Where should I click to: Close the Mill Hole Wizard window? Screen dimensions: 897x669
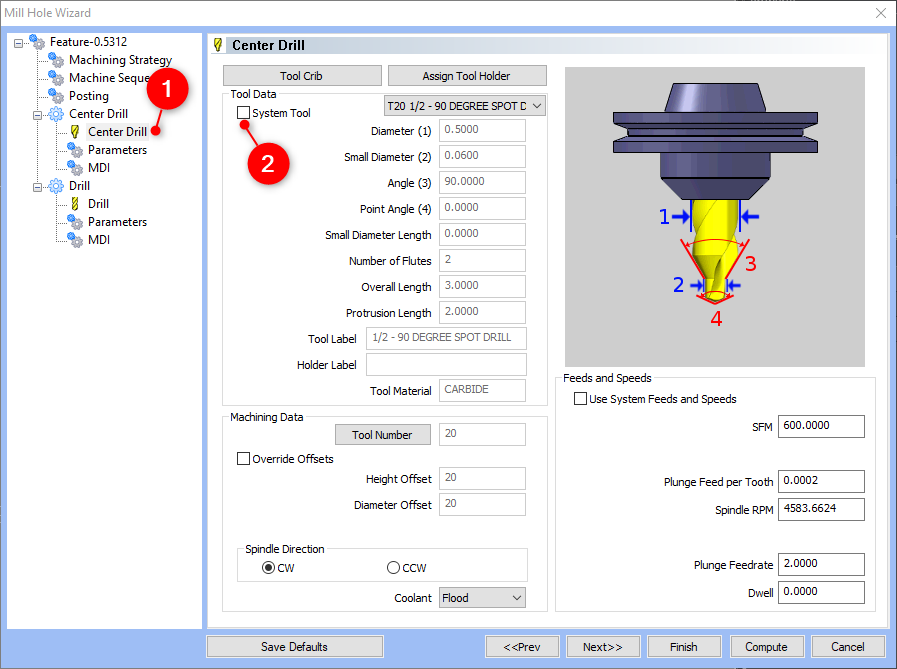[x=880, y=13]
